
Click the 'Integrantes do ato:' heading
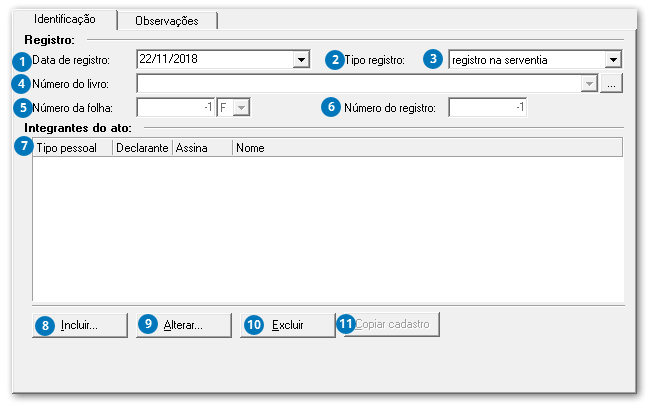[78, 128]
